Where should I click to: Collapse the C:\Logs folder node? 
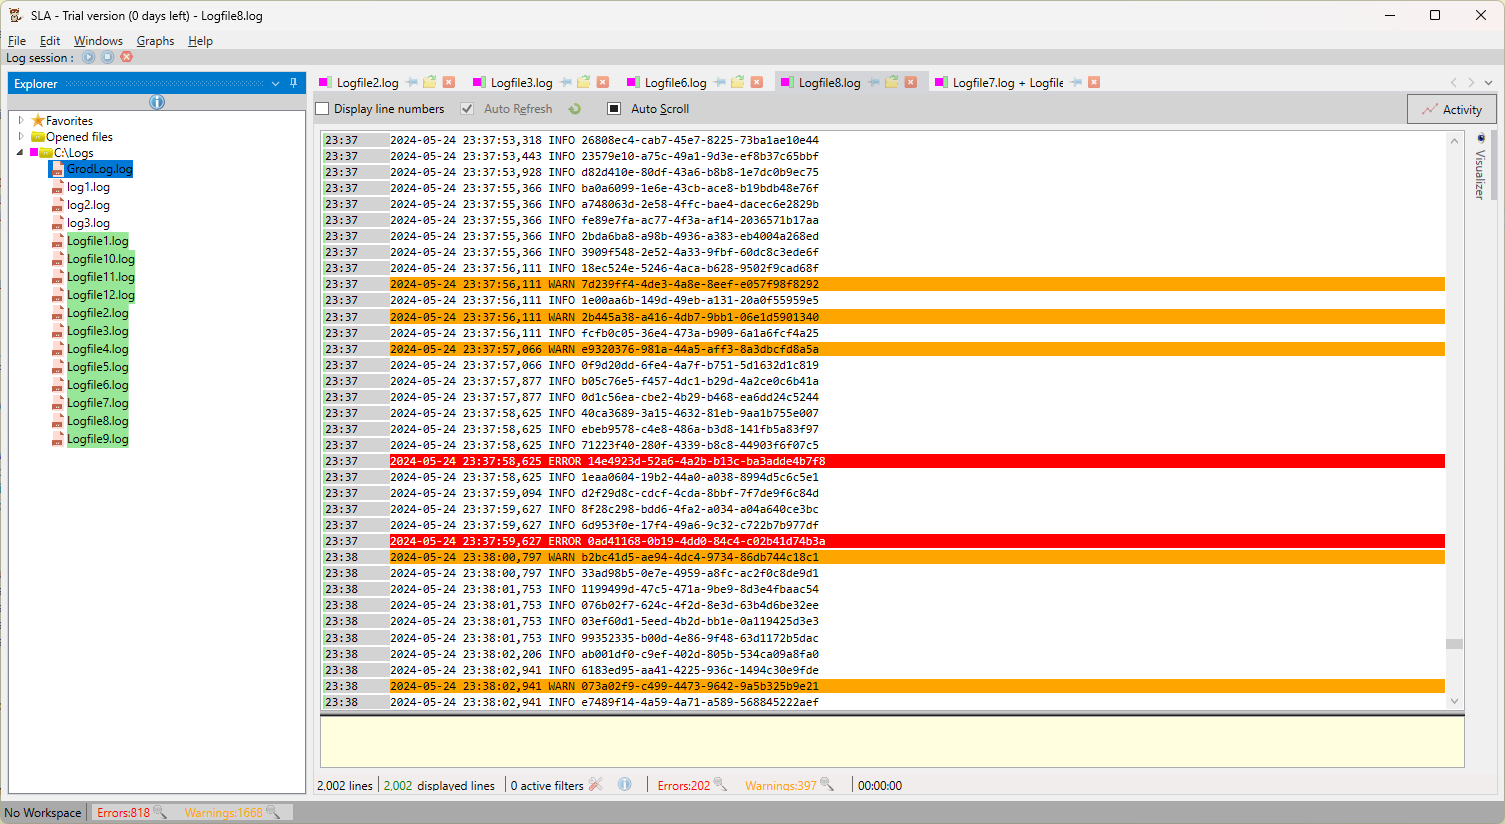tap(20, 153)
